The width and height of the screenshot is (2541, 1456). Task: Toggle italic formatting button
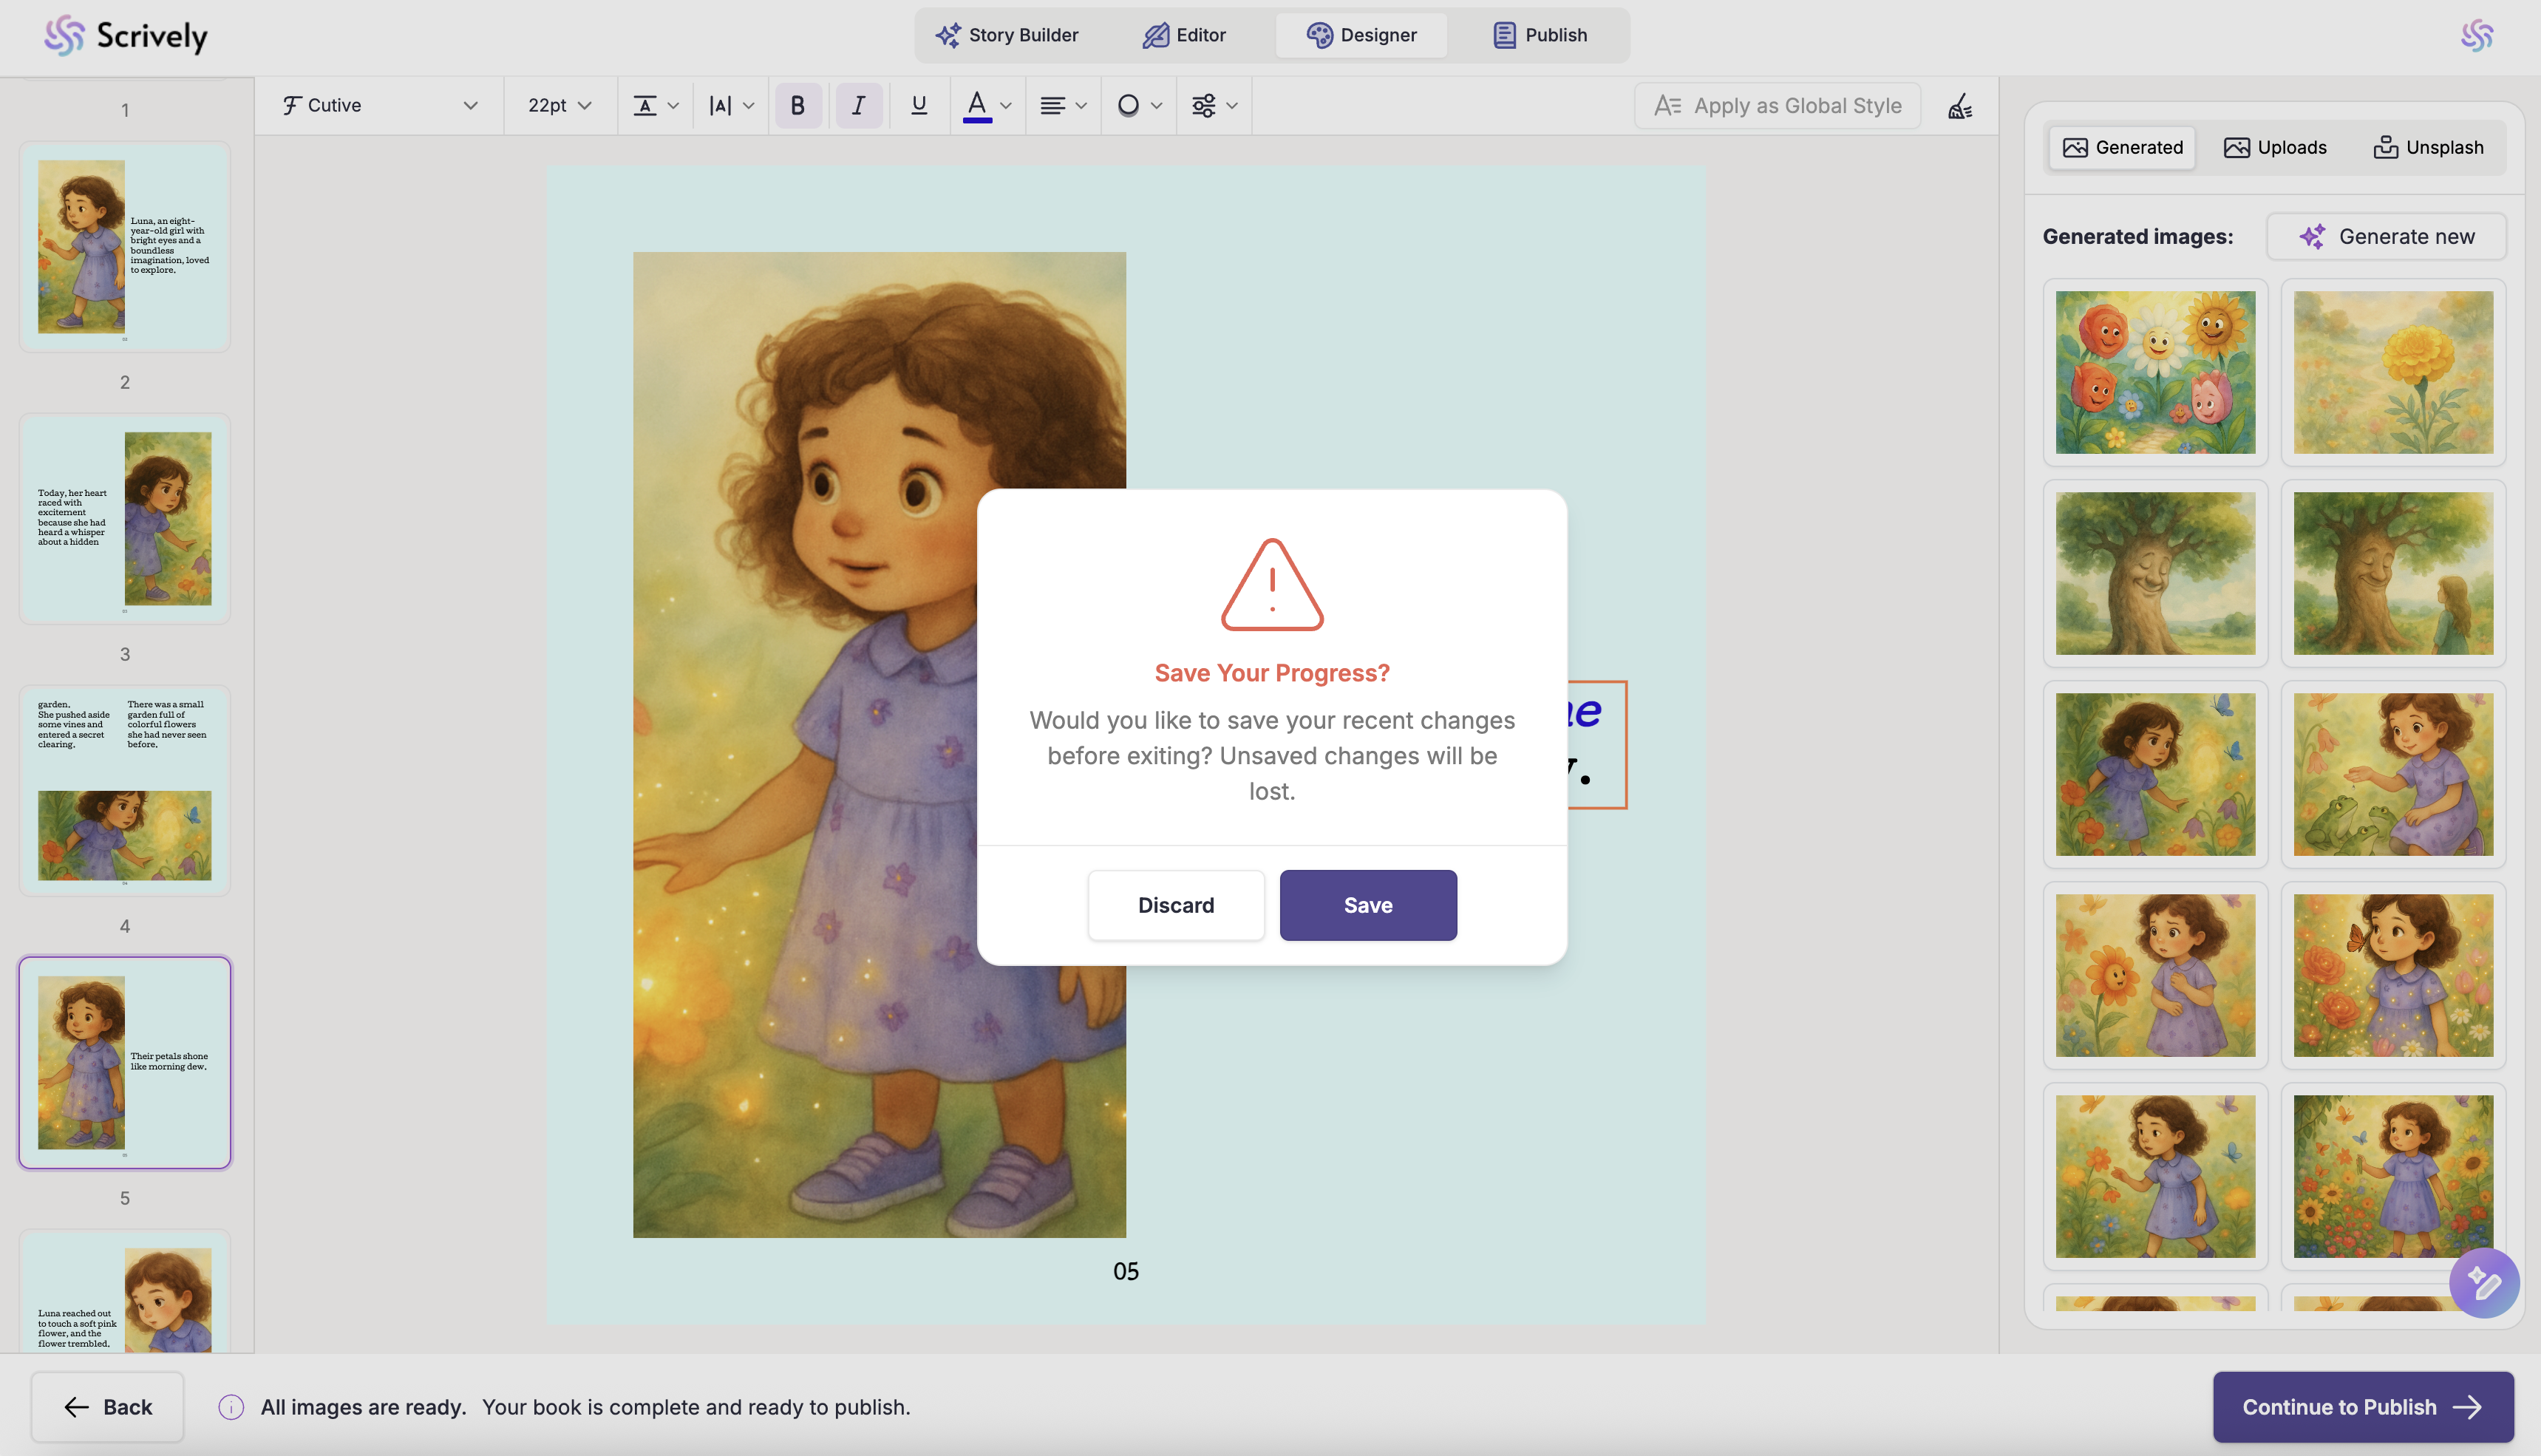point(857,105)
